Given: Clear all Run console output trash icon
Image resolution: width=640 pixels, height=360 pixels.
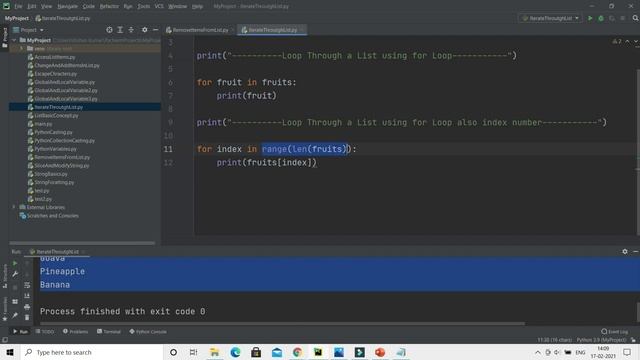Looking at the screenshot, I should pos(27,317).
